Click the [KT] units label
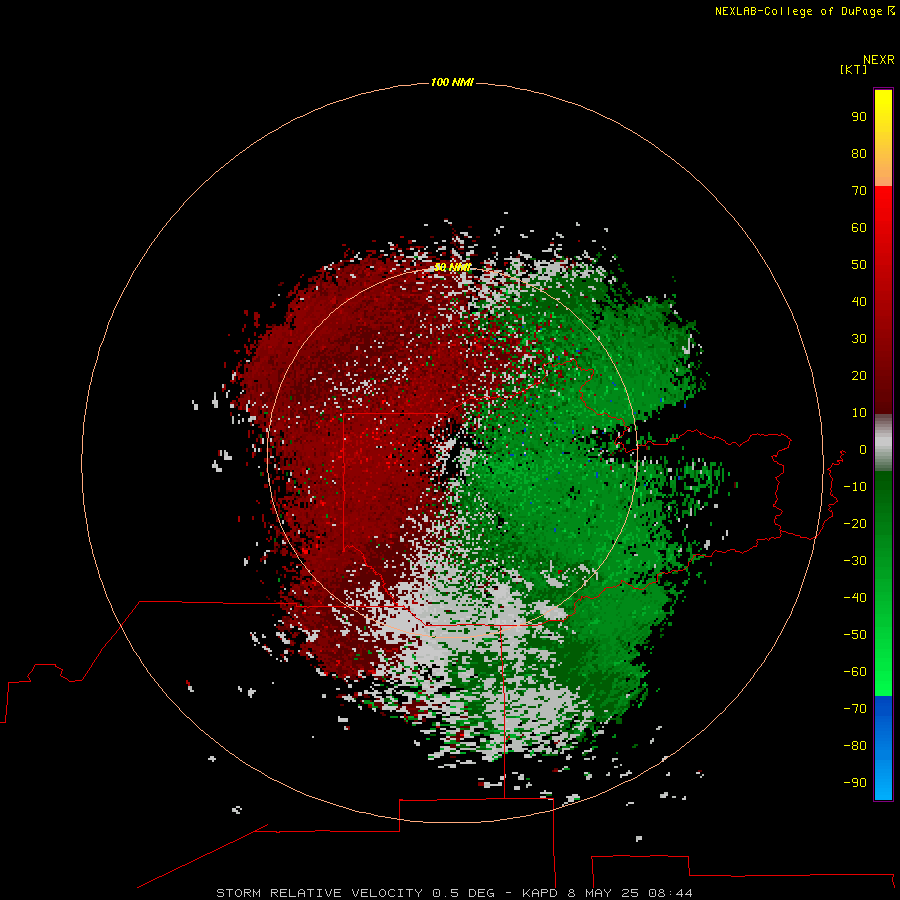 point(853,69)
